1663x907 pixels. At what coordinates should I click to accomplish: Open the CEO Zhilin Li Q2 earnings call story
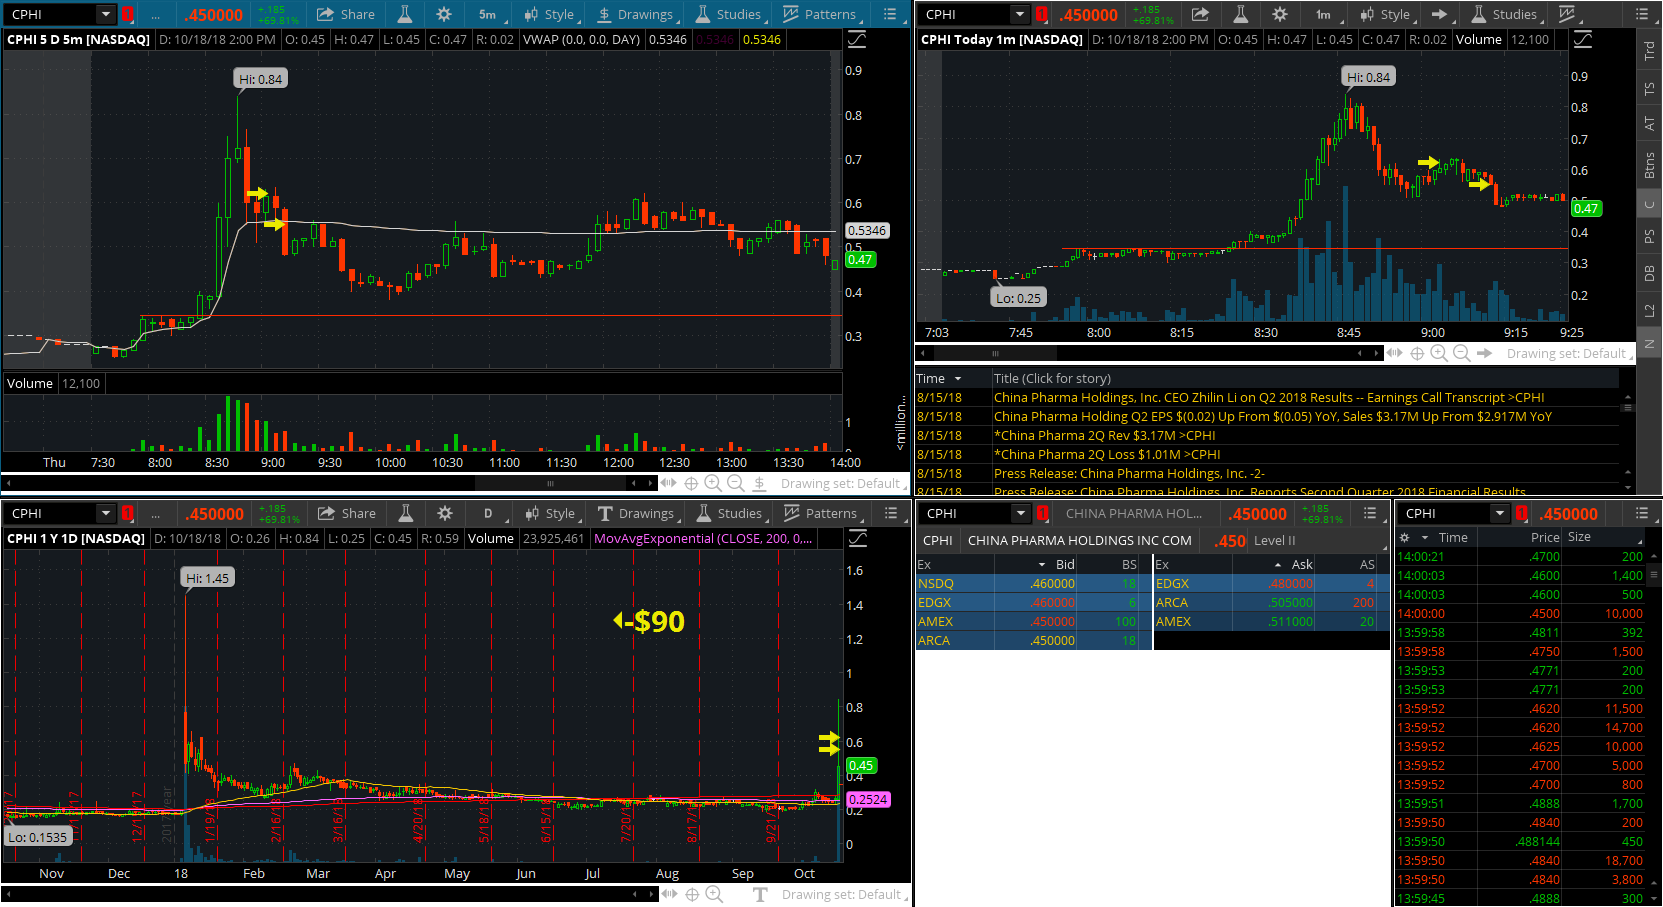point(1269,397)
